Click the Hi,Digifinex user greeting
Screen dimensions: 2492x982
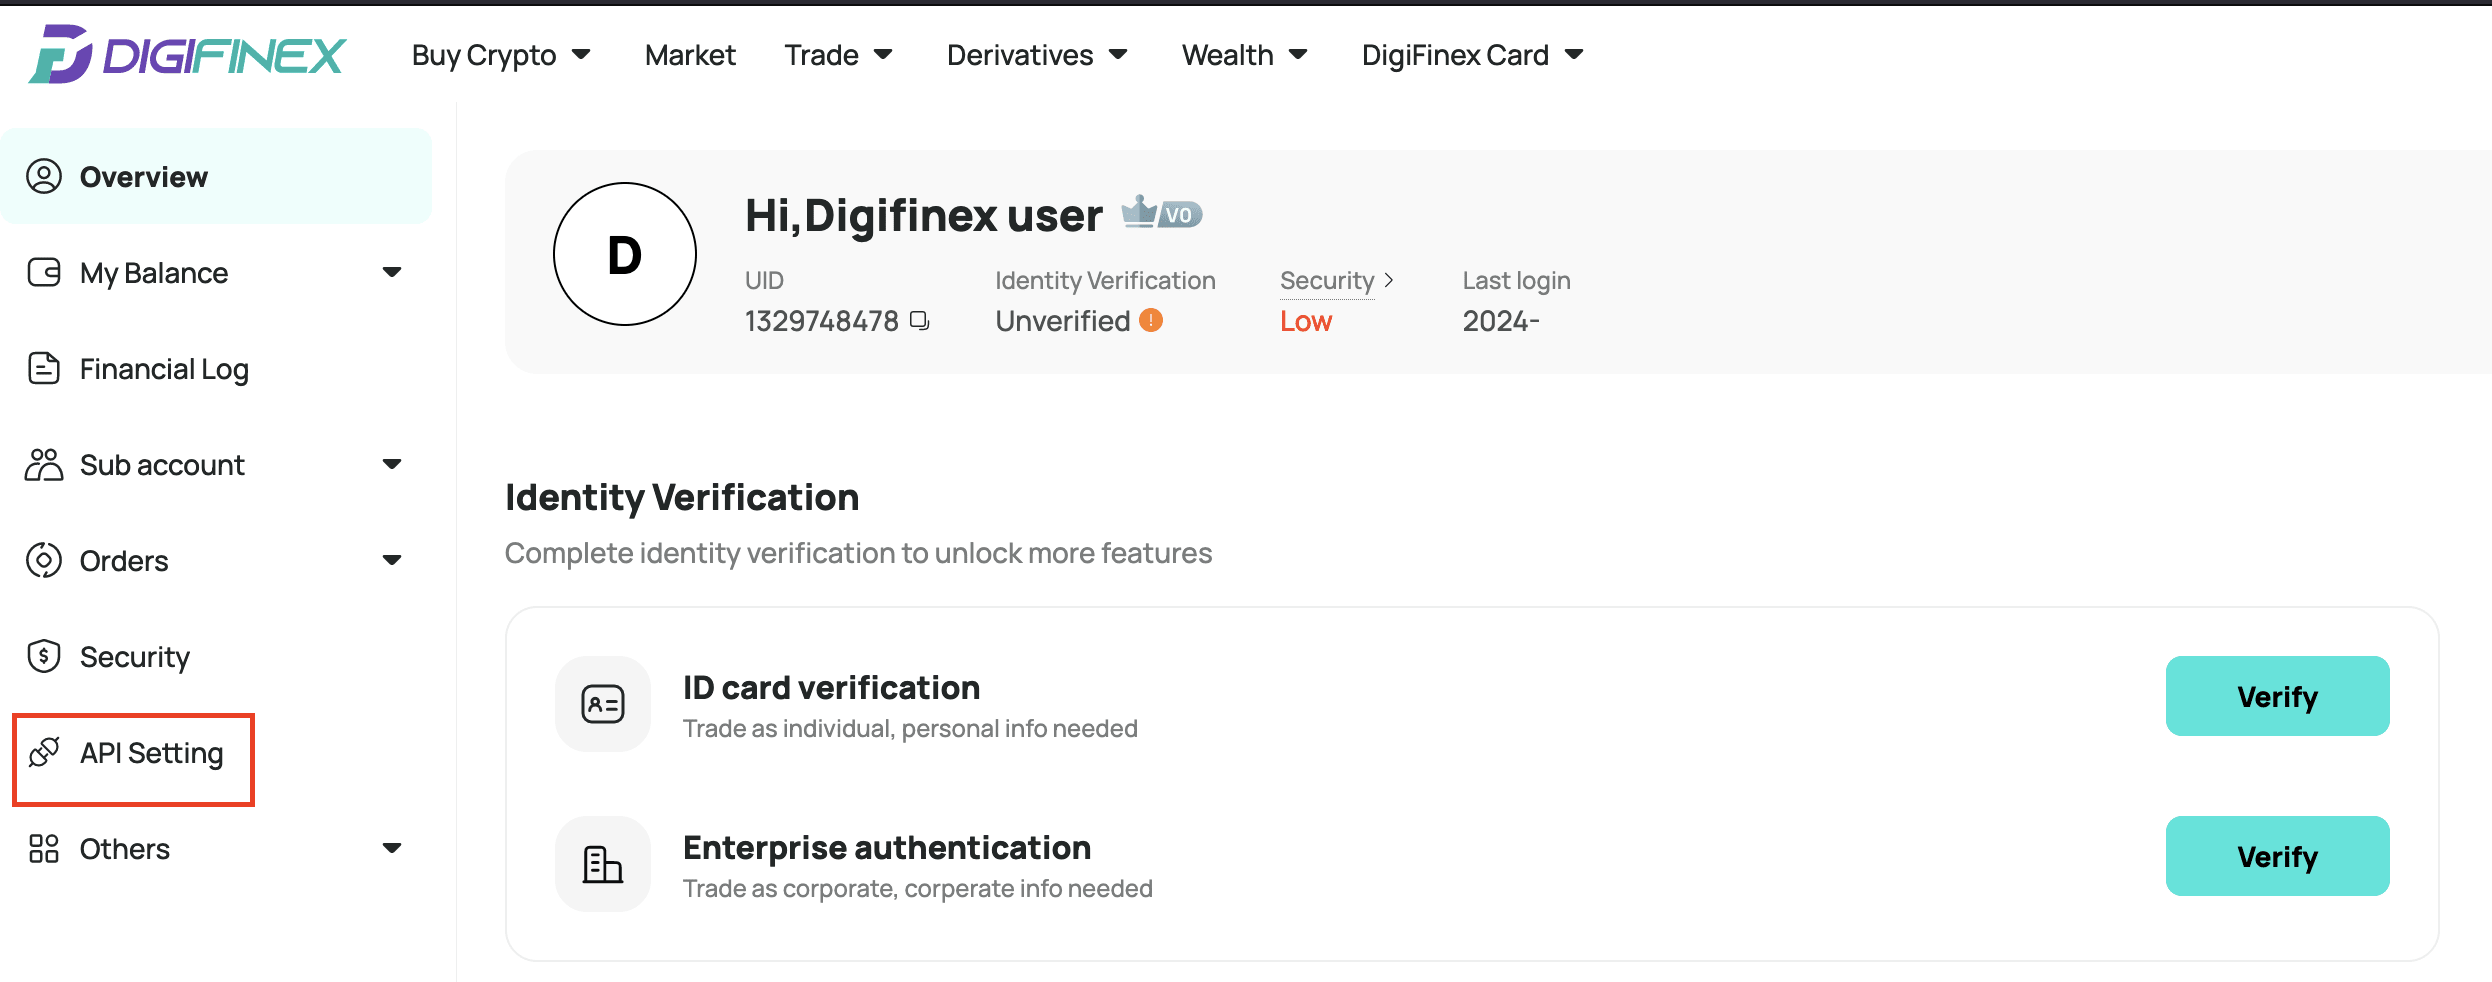923,216
